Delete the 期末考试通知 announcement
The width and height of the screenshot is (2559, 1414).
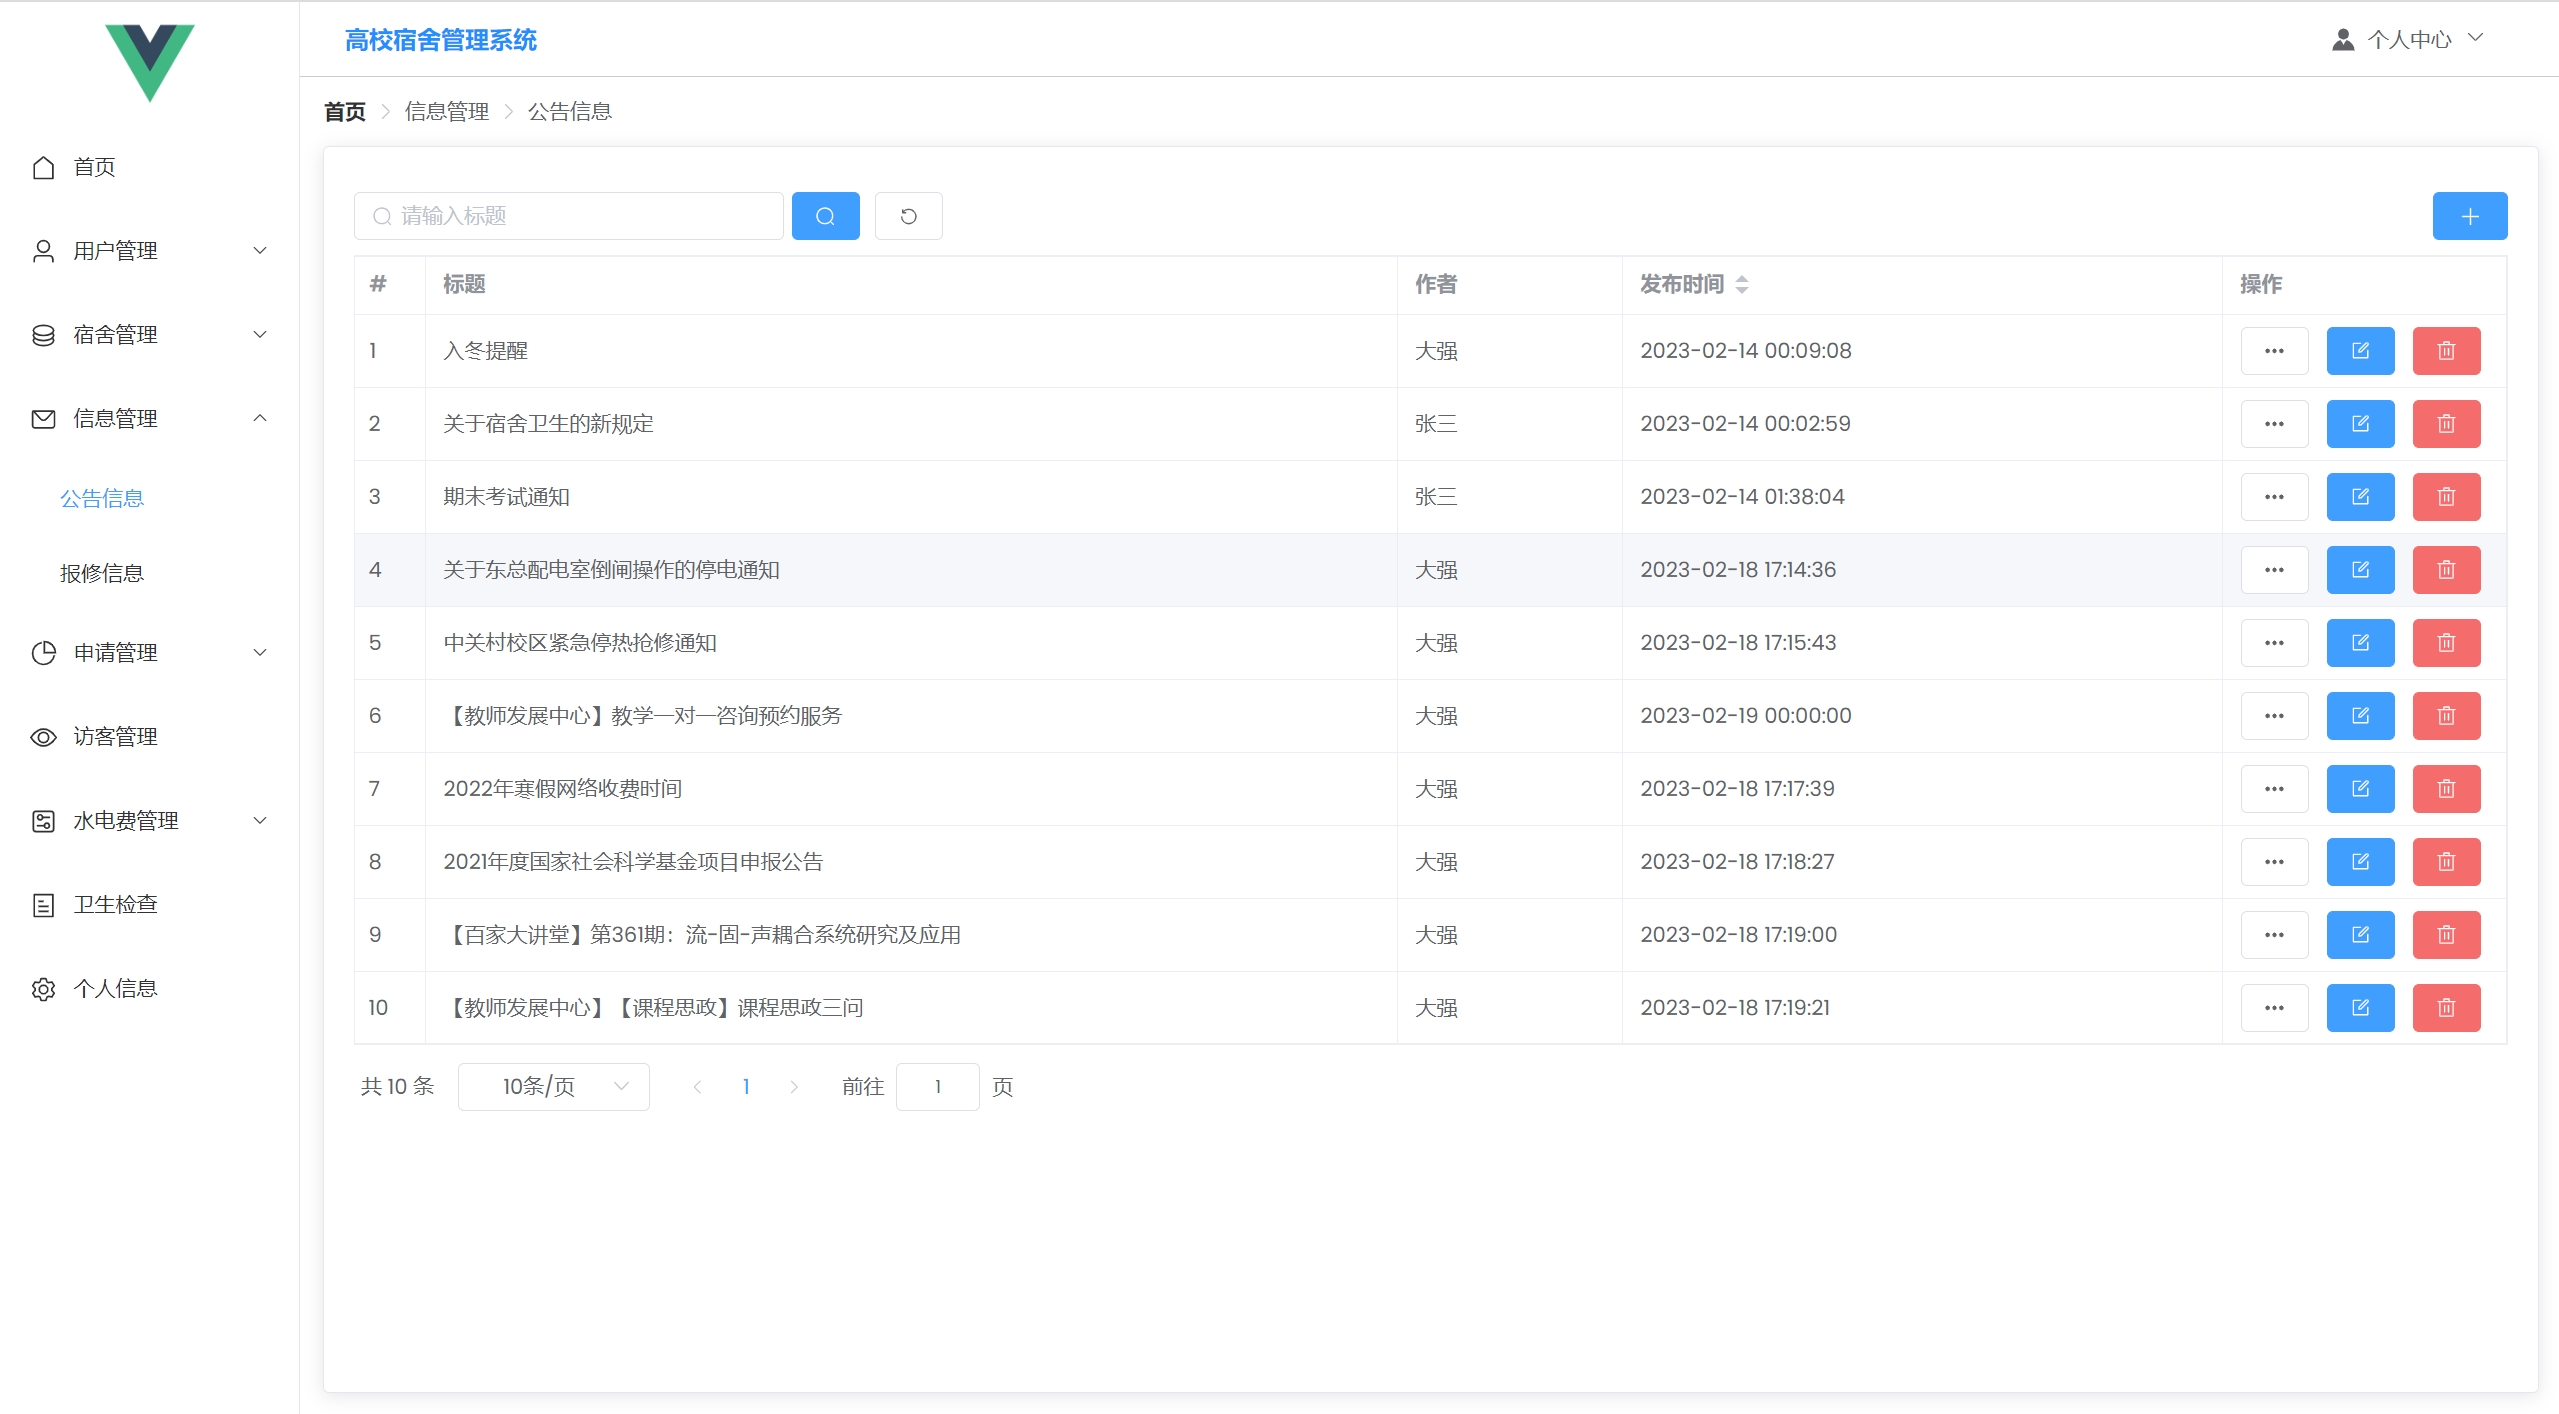(x=2446, y=497)
